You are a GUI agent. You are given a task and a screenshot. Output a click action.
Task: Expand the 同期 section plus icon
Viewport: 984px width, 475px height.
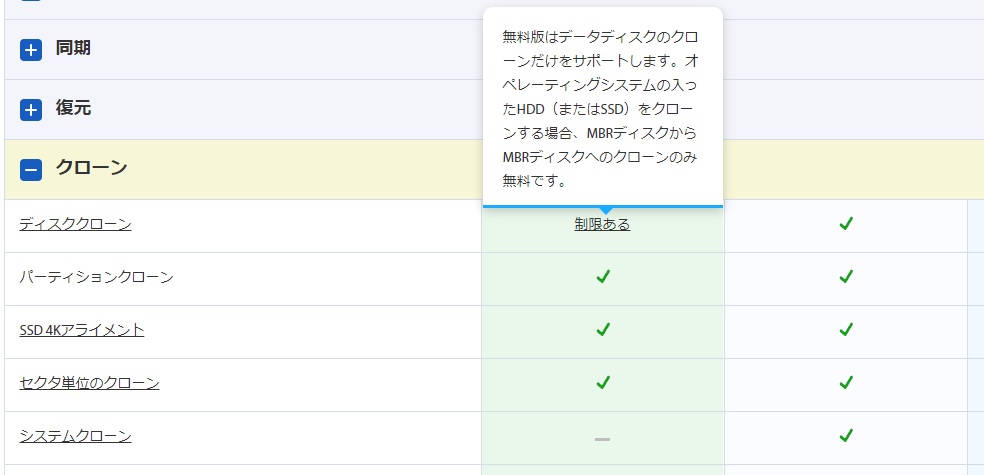pyautogui.click(x=31, y=50)
